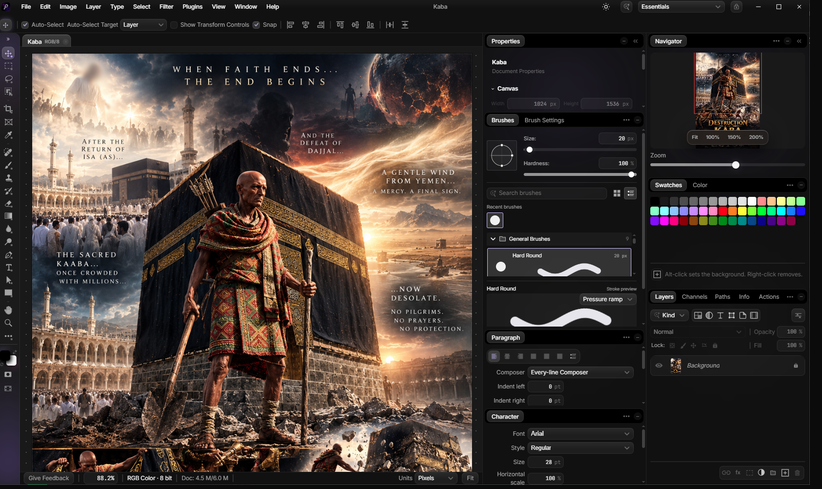Hide the Background layer eye icon
The width and height of the screenshot is (822, 489).
tap(659, 366)
